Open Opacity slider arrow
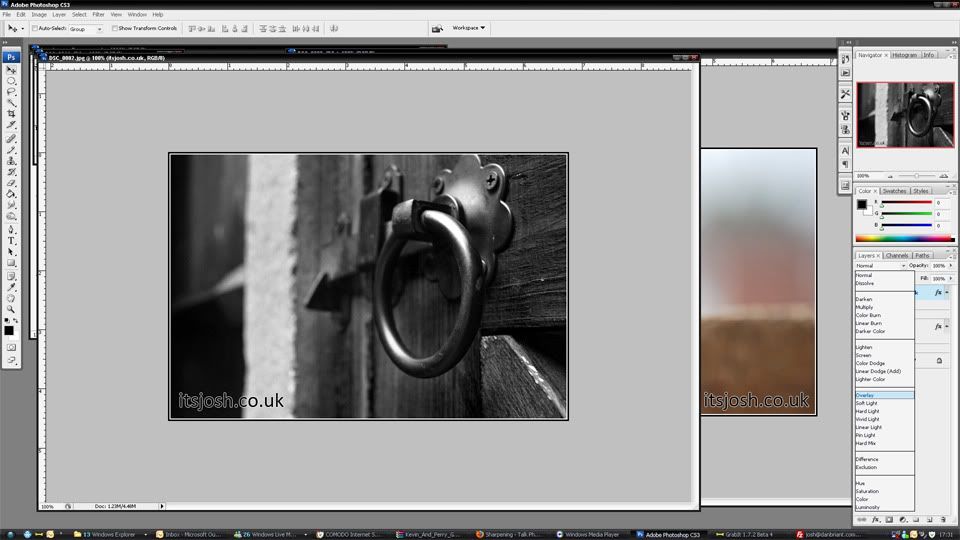Screen dimensions: 960x540 coord(951,266)
